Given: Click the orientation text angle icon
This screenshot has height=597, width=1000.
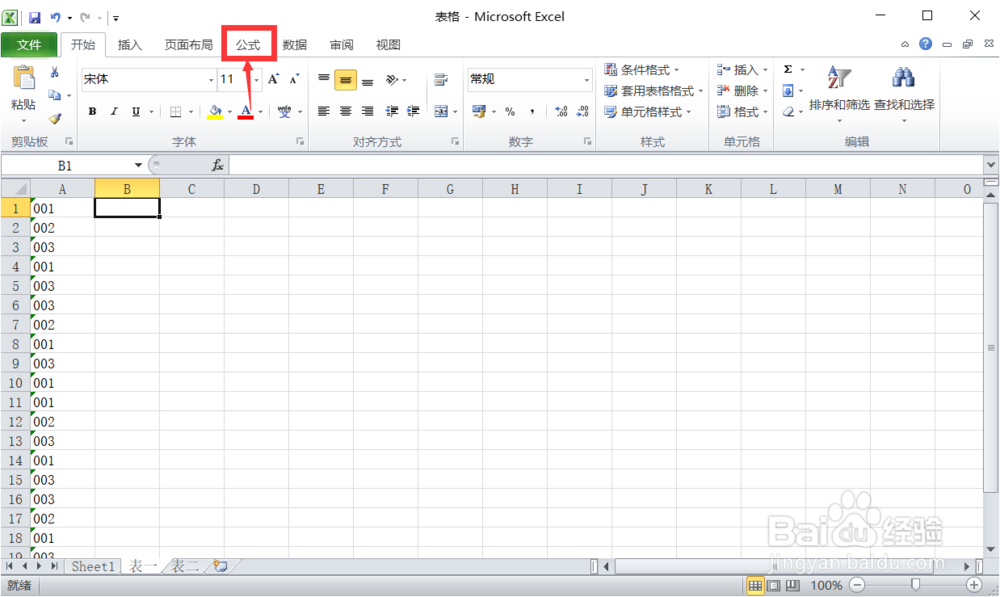Looking at the screenshot, I should 392,80.
